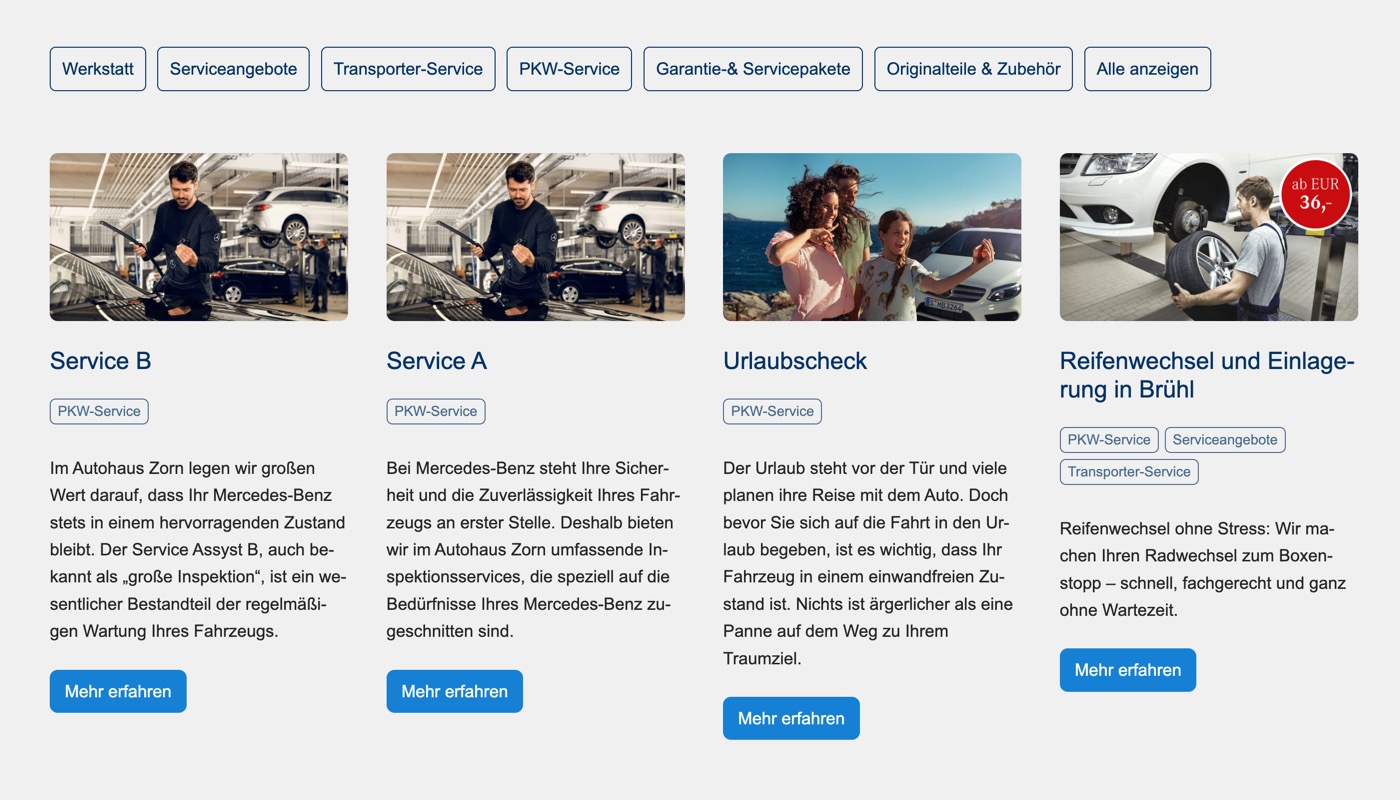Open the Urlaubscheck heading
The image size is (1400, 800).
(795, 361)
